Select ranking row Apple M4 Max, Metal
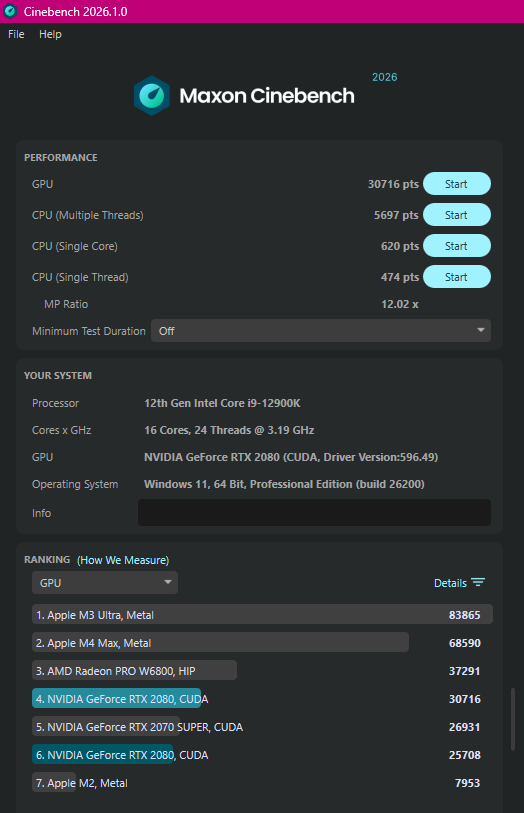524x813 pixels. pos(262,643)
